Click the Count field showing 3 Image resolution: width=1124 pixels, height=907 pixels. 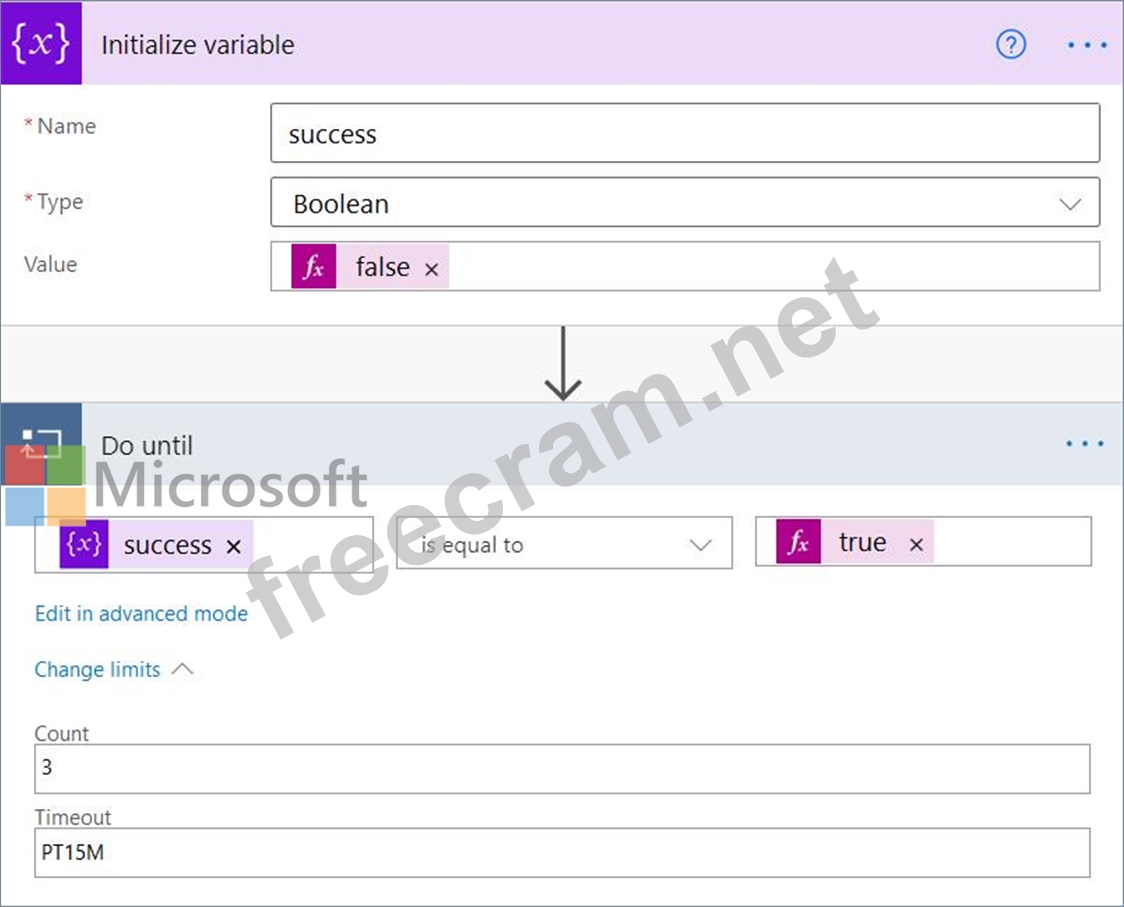pos(561,769)
